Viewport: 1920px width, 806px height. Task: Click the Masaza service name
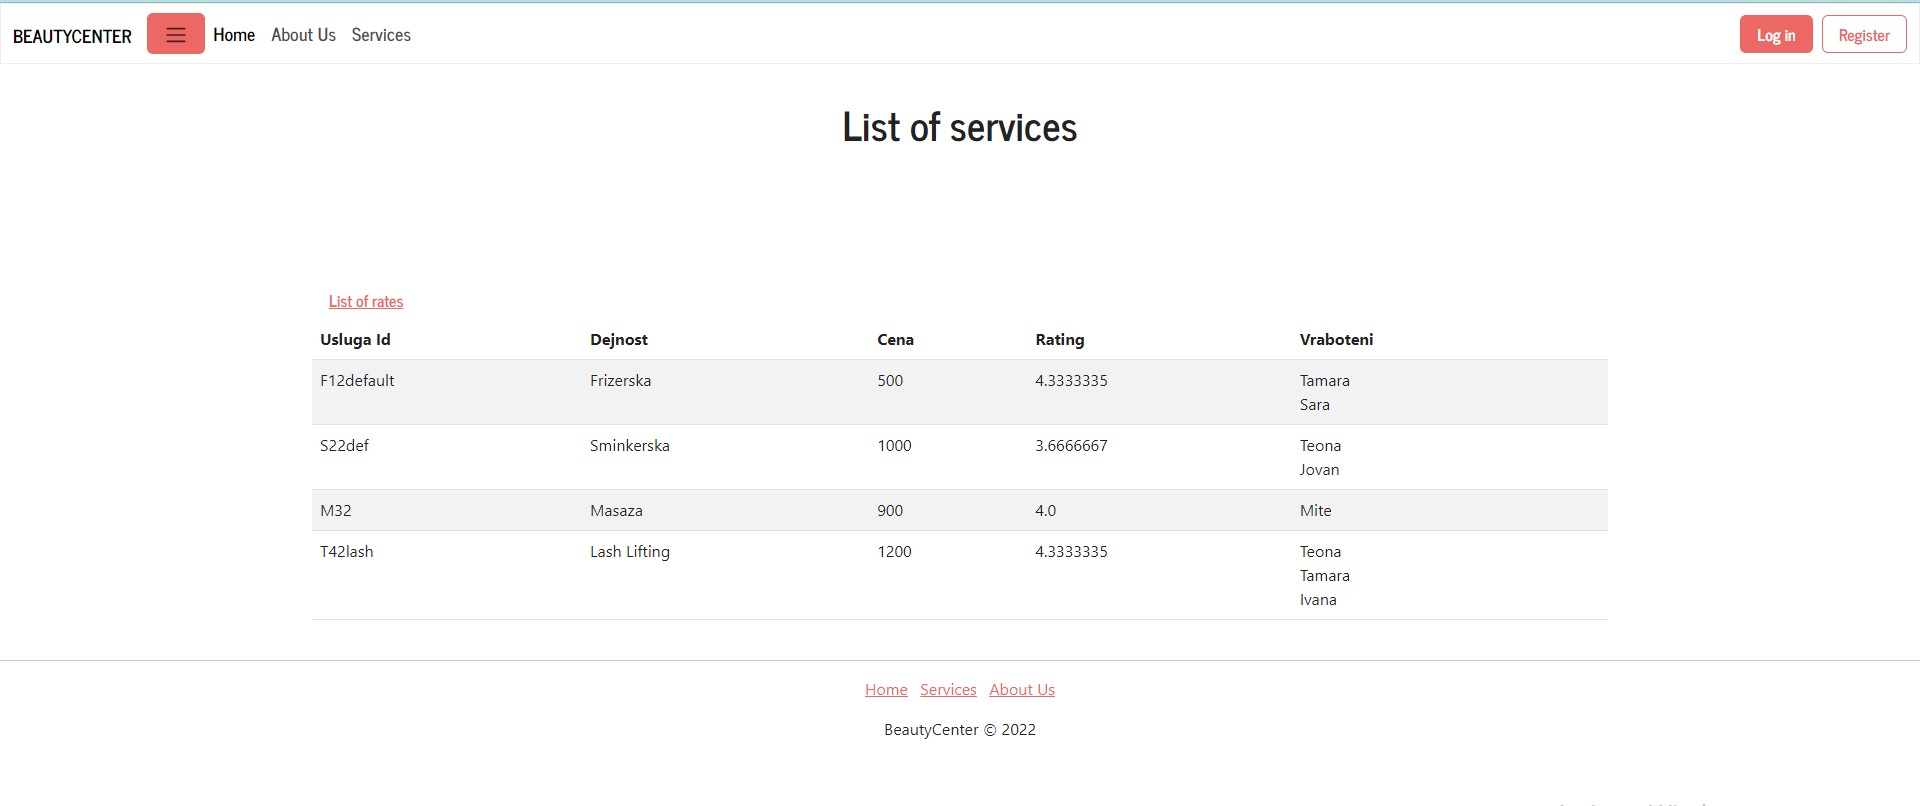point(616,511)
